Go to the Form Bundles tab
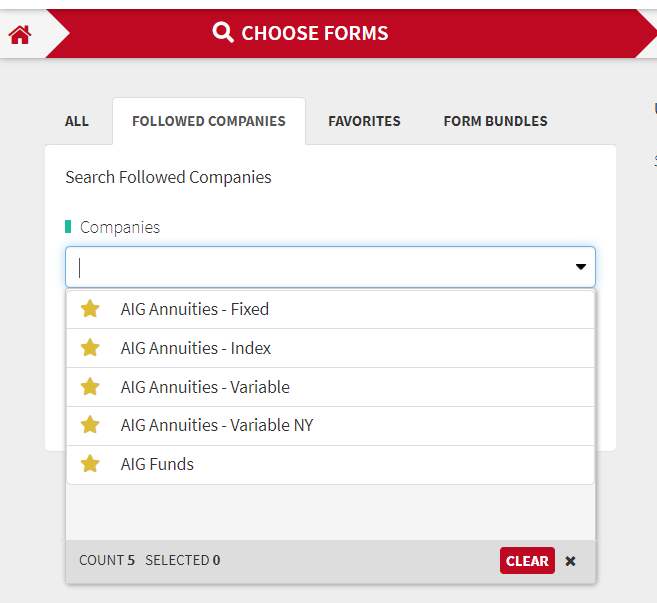This screenshot has width=657, height=603. point(495,121)
